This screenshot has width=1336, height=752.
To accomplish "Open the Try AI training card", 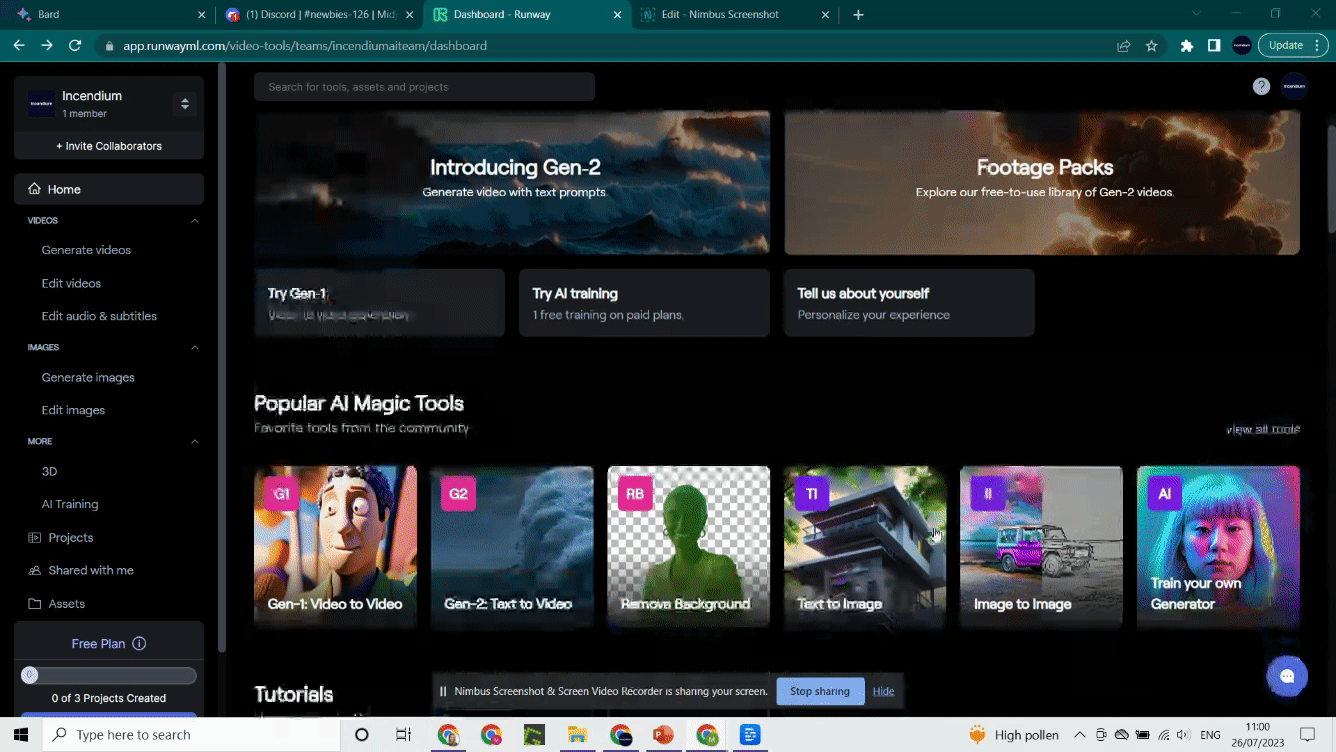I will (x=644, y=303).
